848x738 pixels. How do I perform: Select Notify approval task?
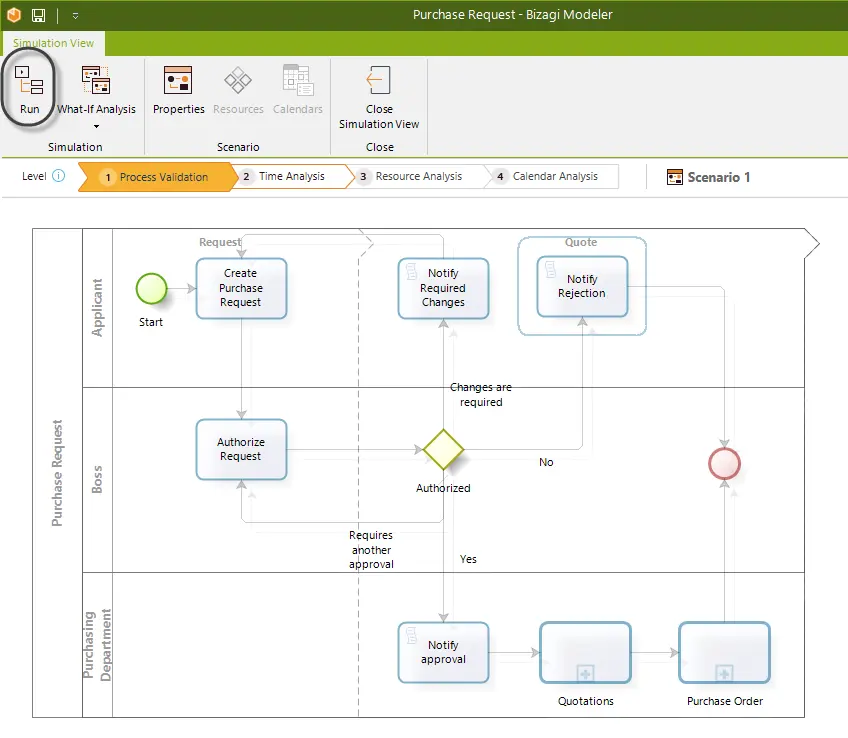443,653
